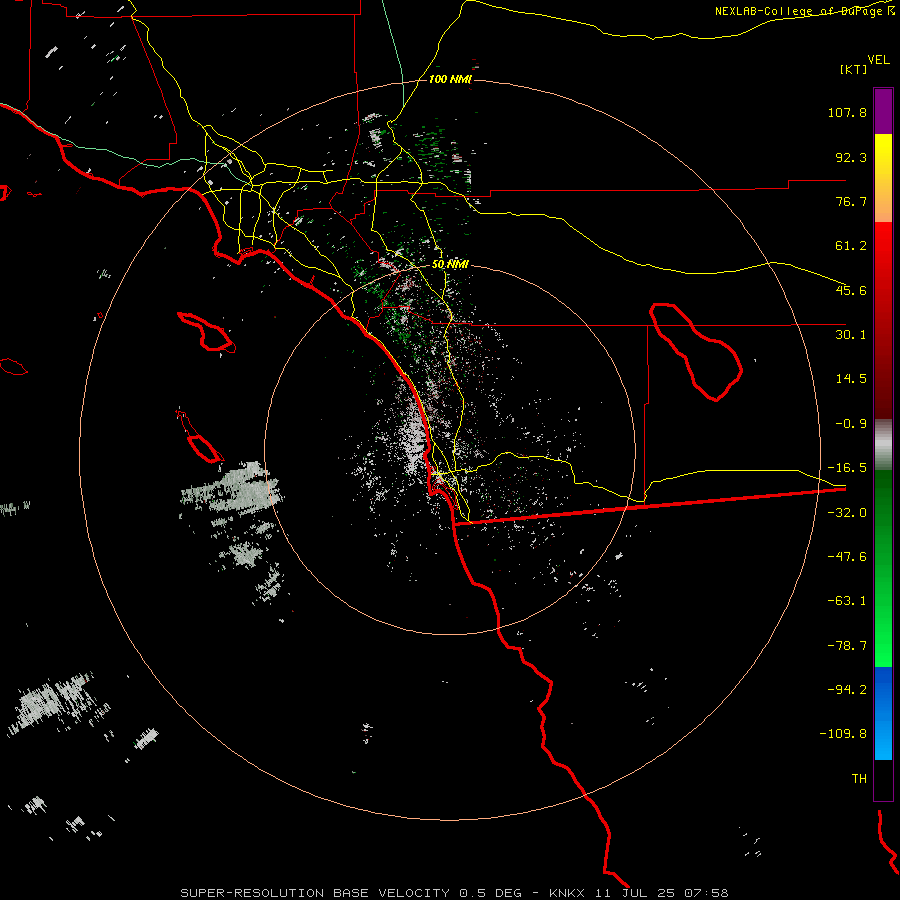Select the -0.9 legend value
The height and width of the screenshot is (900, 900).
click(851, 424)
